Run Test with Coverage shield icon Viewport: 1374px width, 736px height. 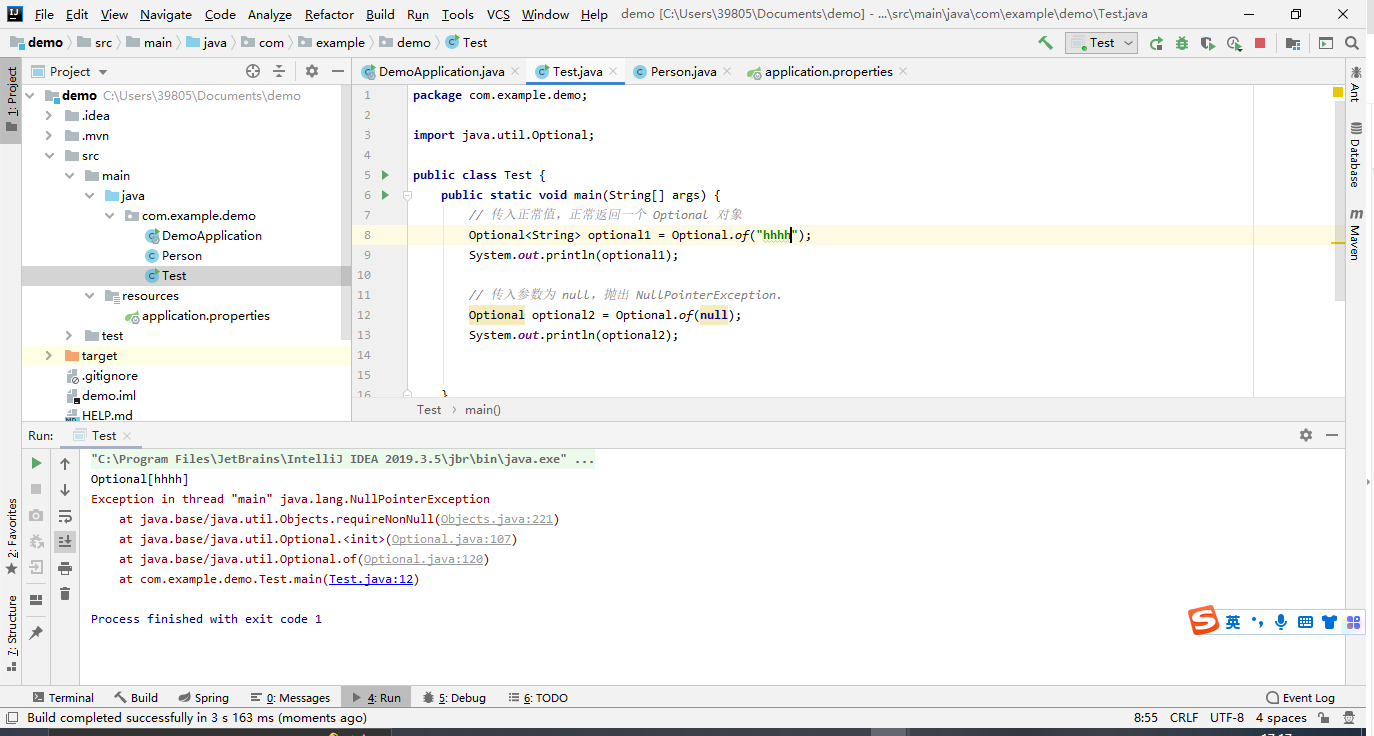1206,42
